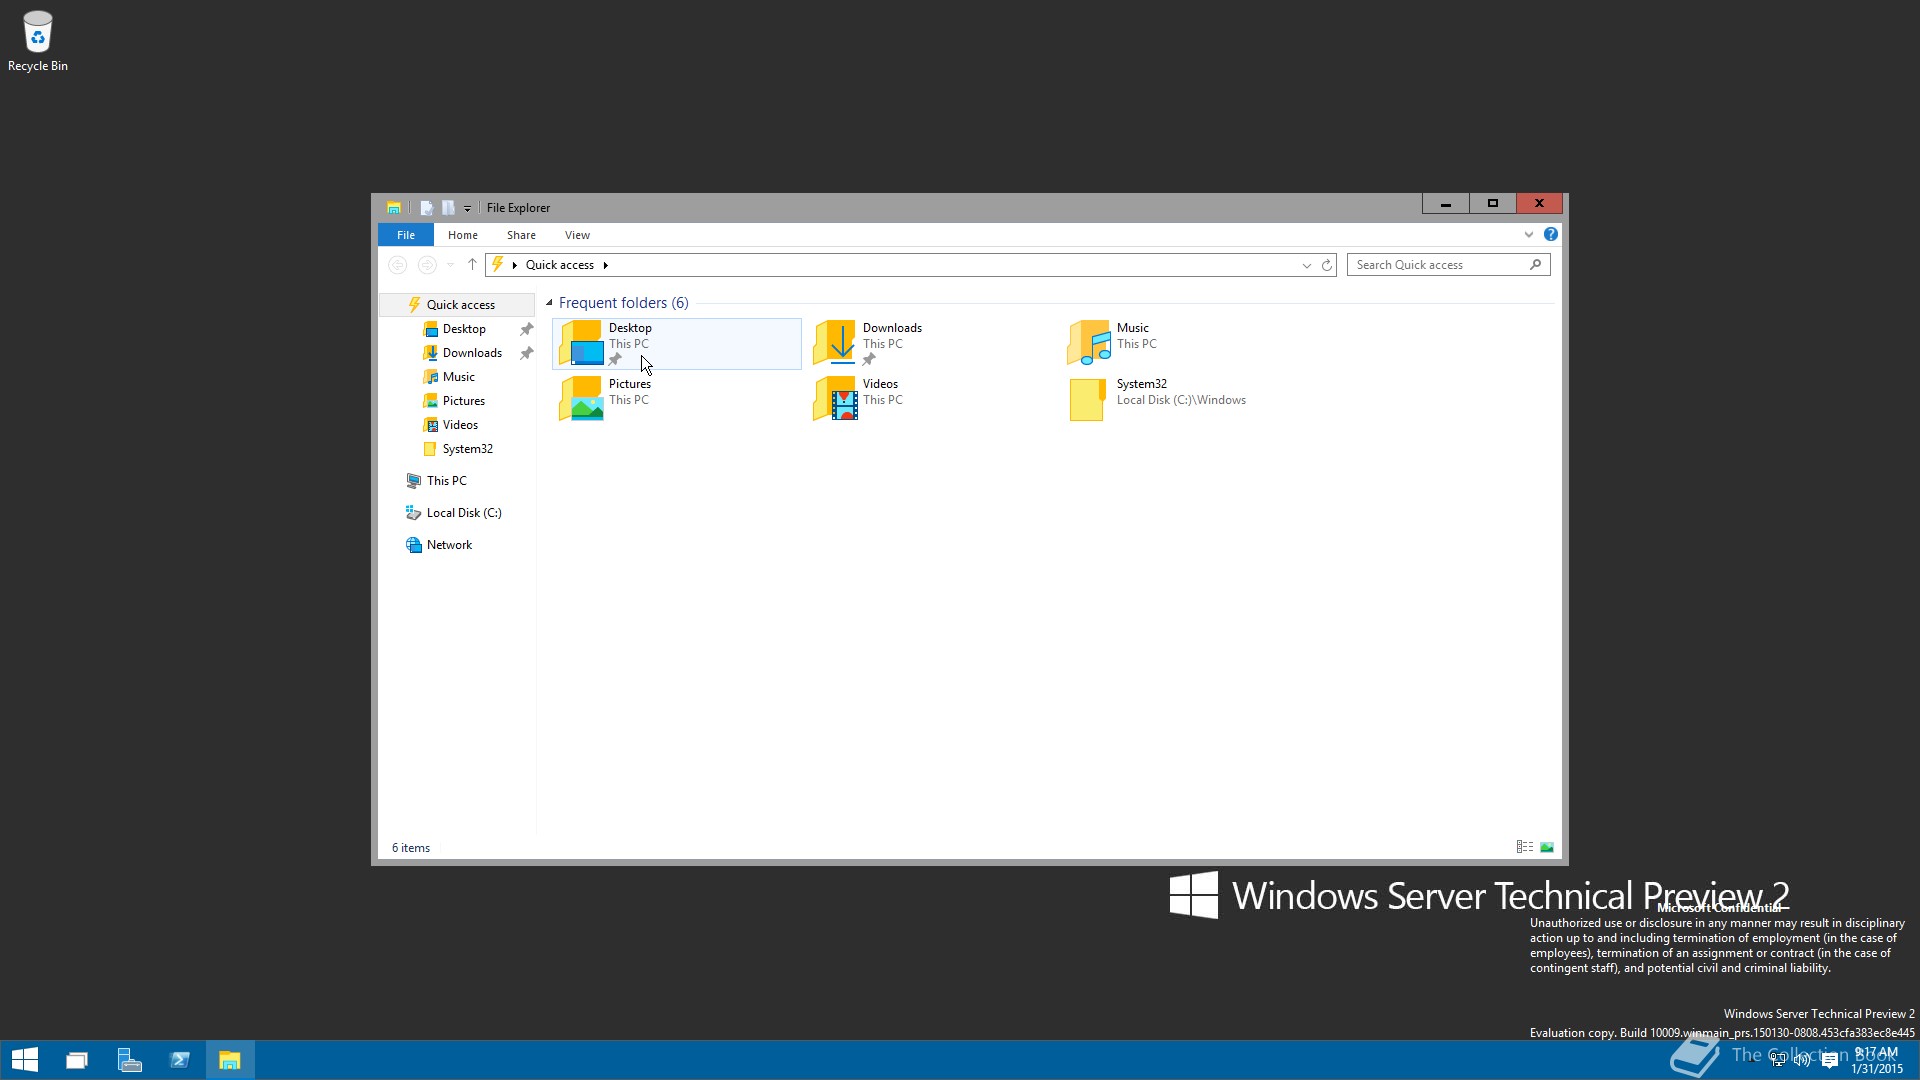Click the Properties quick access toolbar icon
1920x1080 pixels.
point(426,208)
